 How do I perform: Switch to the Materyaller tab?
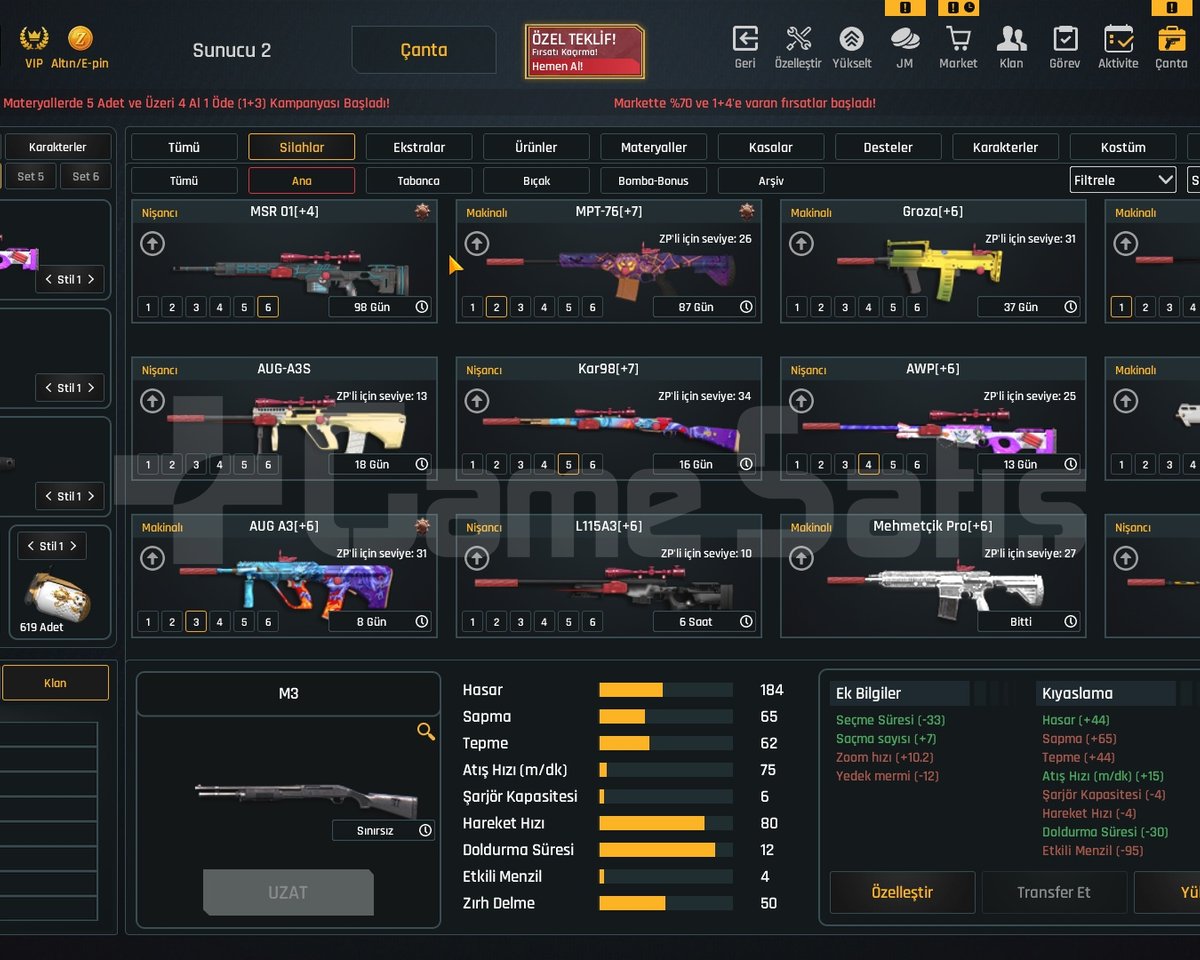point(654,147)
